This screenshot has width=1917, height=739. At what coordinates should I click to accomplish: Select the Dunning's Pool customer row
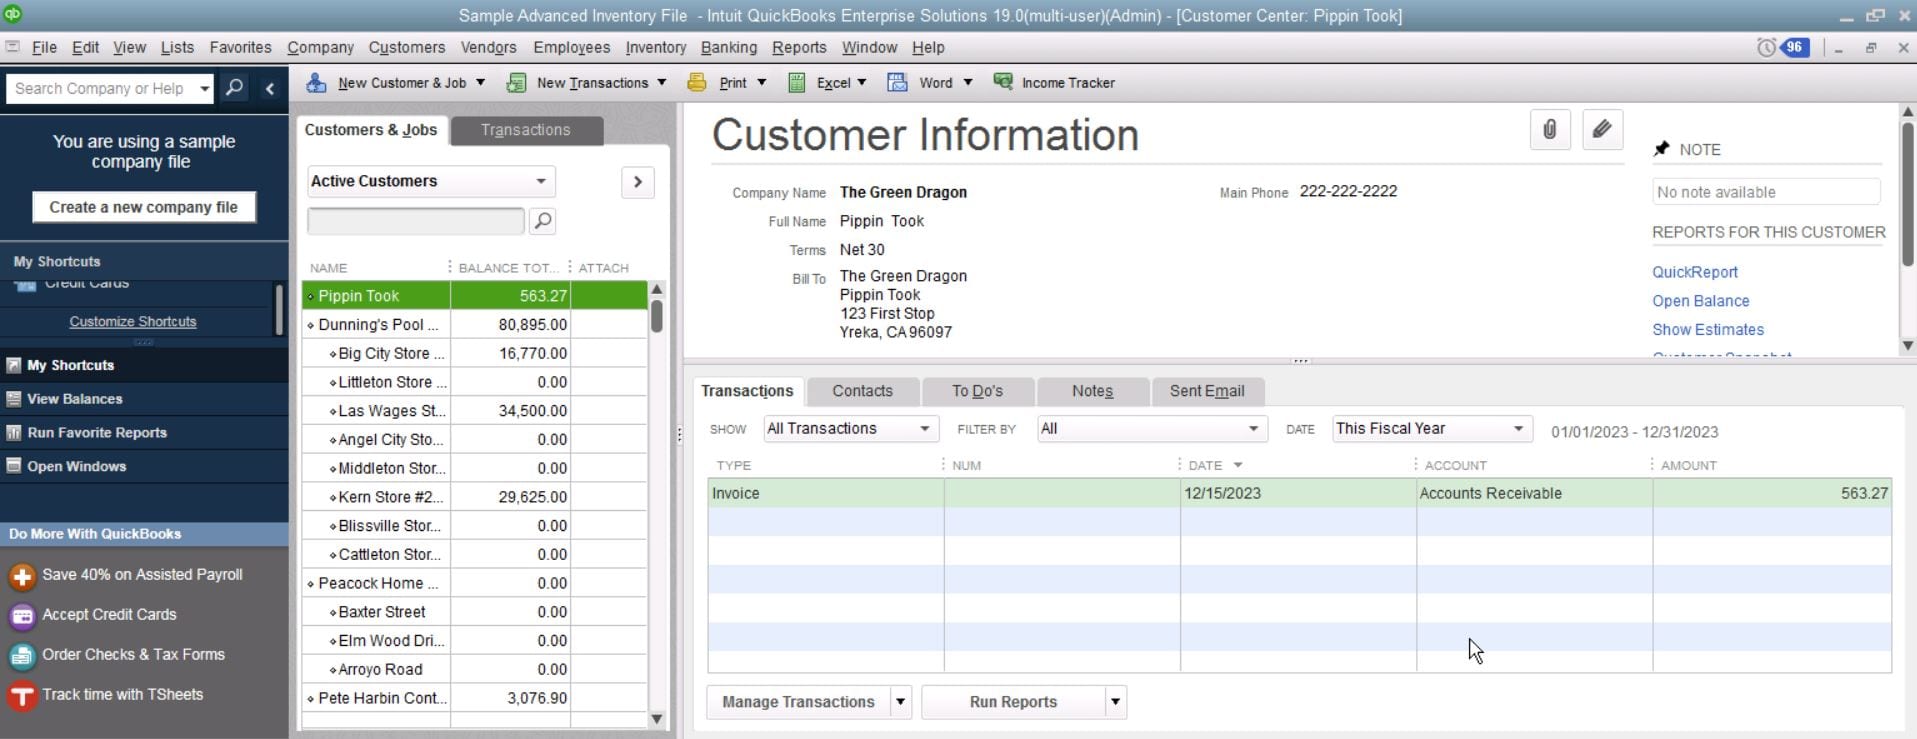click(x=475, y=325)
